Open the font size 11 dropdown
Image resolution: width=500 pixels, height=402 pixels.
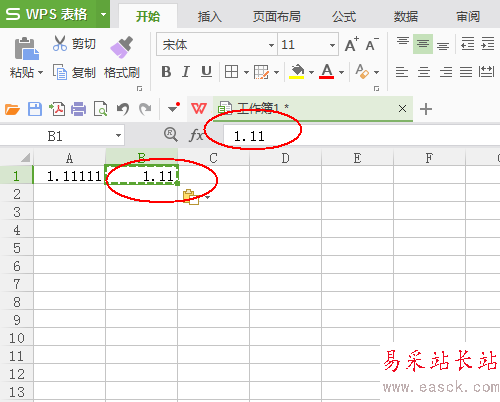332,45
